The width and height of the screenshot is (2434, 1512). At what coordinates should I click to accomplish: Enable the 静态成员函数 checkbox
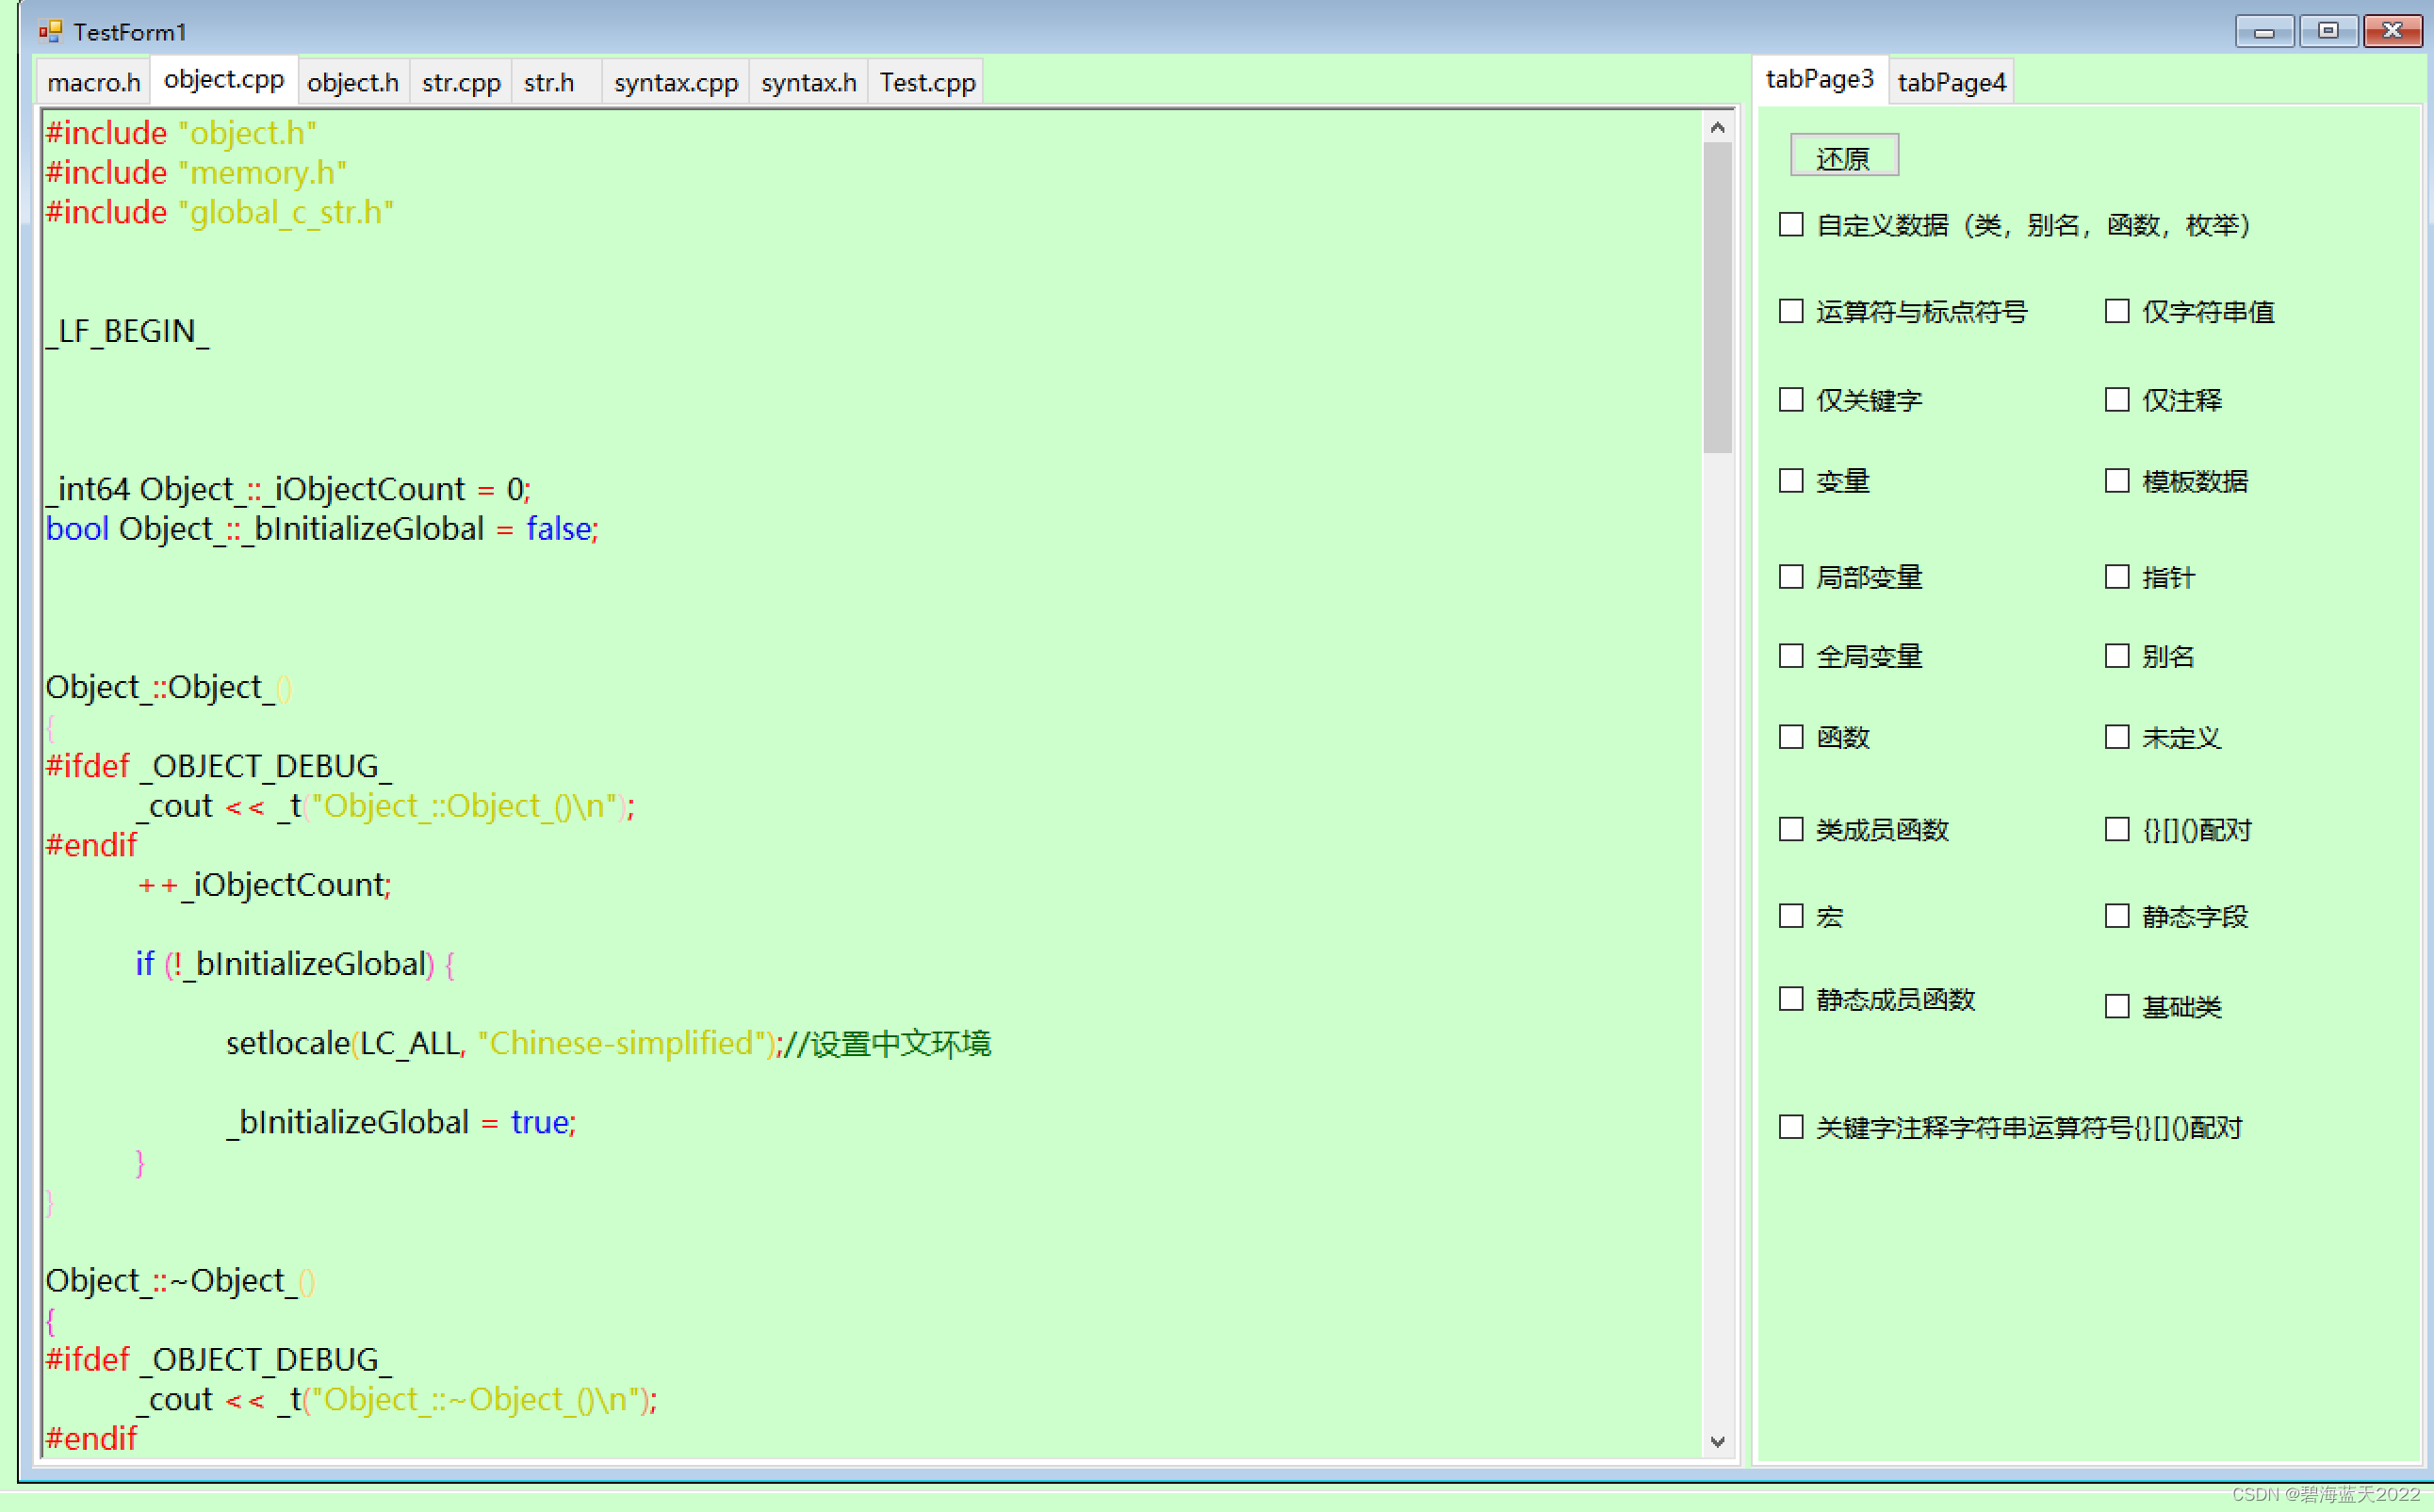point(1791,999)
